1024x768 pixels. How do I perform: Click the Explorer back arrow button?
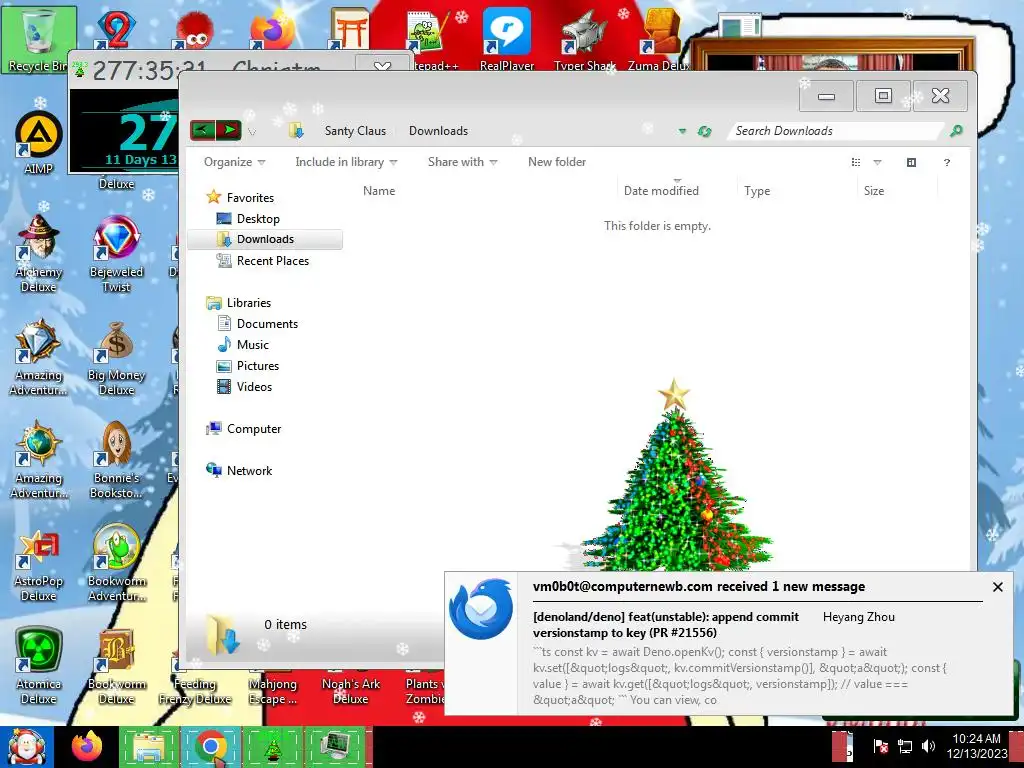(x=202, y=130)
